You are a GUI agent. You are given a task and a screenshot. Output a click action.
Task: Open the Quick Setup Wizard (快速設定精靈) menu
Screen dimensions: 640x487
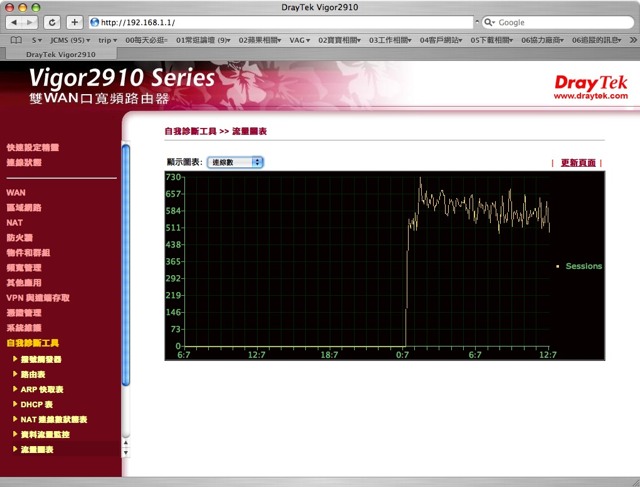tap(33, 147)
